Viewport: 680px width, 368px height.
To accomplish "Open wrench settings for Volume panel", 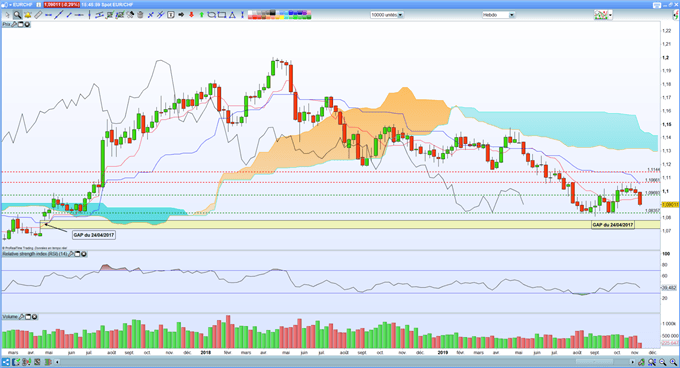I will coord(22,317).
